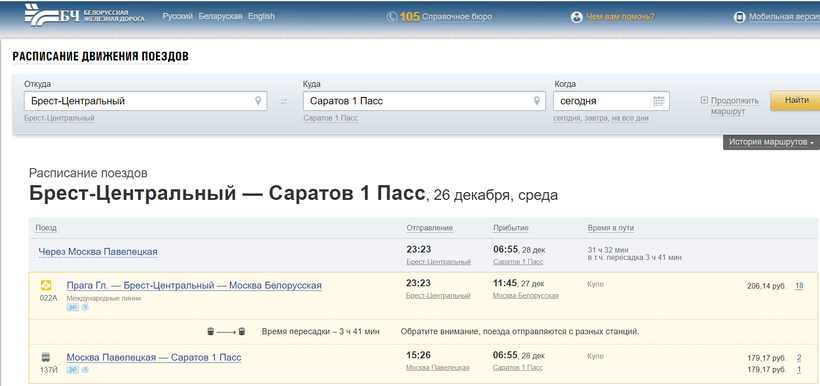Open the Чем вам помочь? help link

coord(620,17)
